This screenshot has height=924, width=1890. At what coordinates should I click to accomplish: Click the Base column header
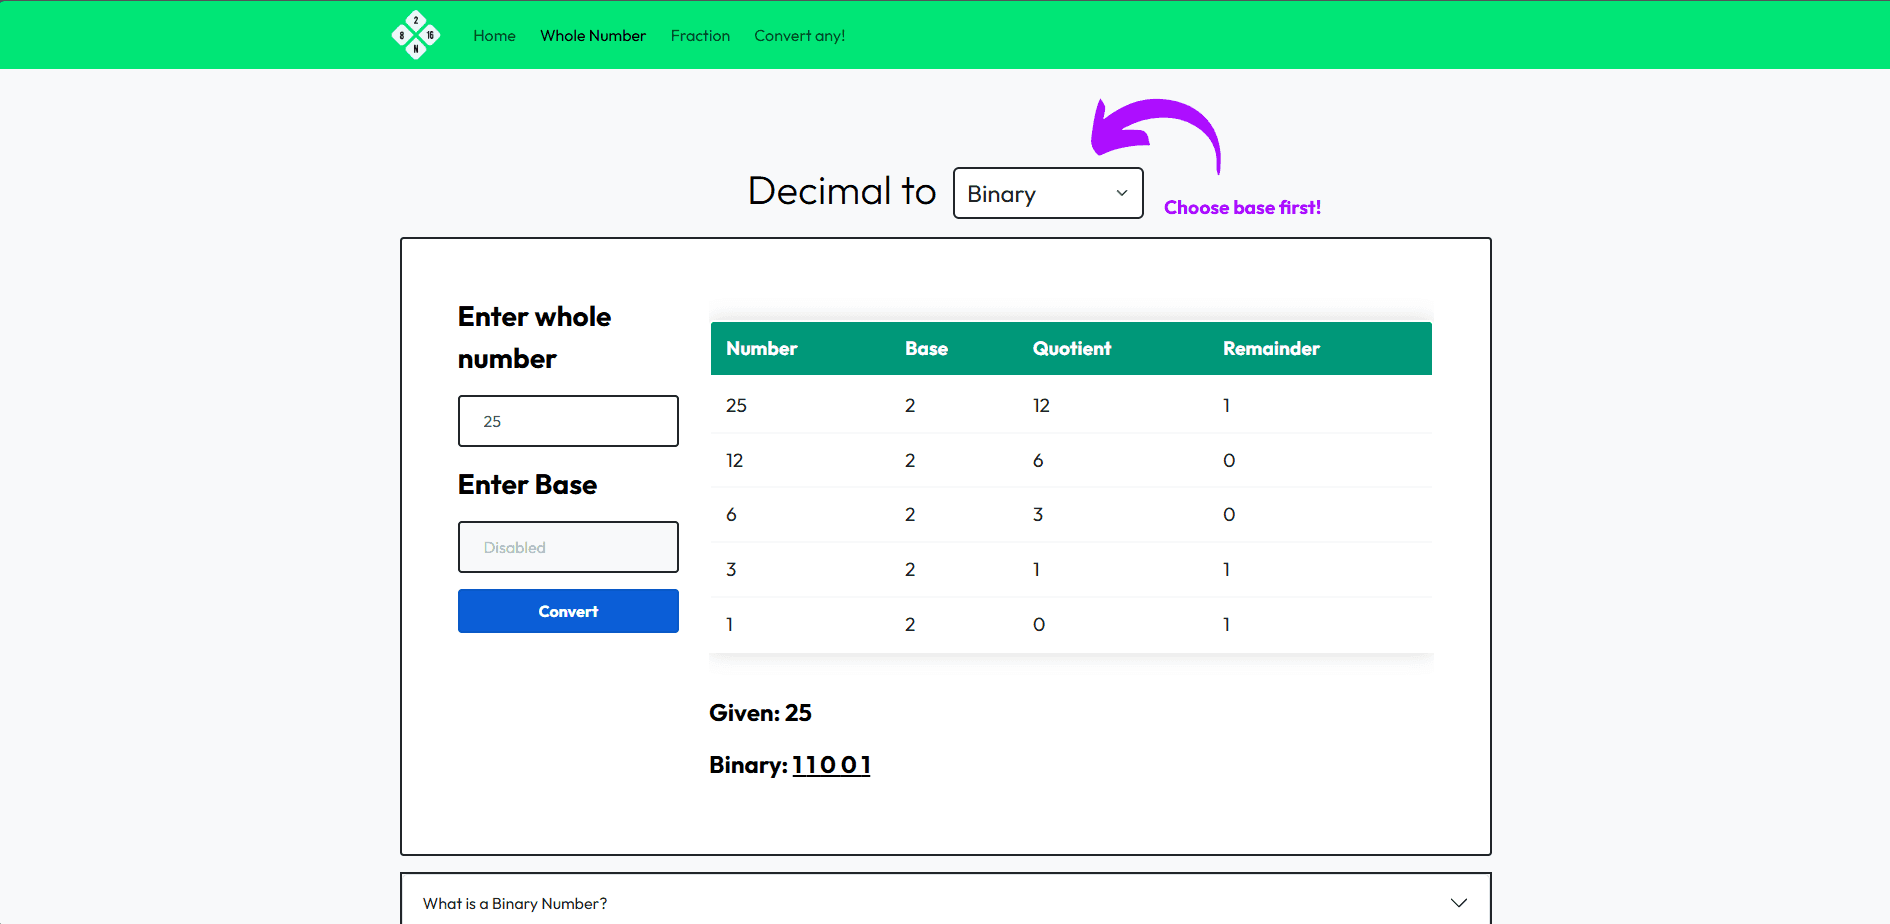point(926,349)
